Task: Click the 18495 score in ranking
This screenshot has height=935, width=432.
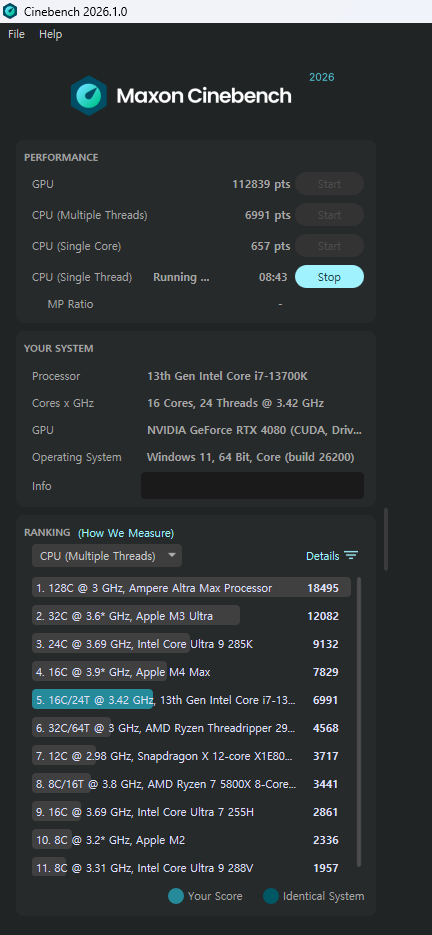Action: tap(323, 588)
